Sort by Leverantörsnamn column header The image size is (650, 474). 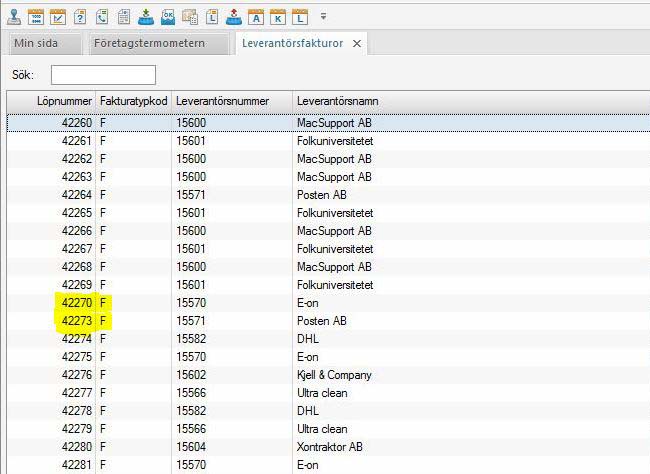click(471, 101)
